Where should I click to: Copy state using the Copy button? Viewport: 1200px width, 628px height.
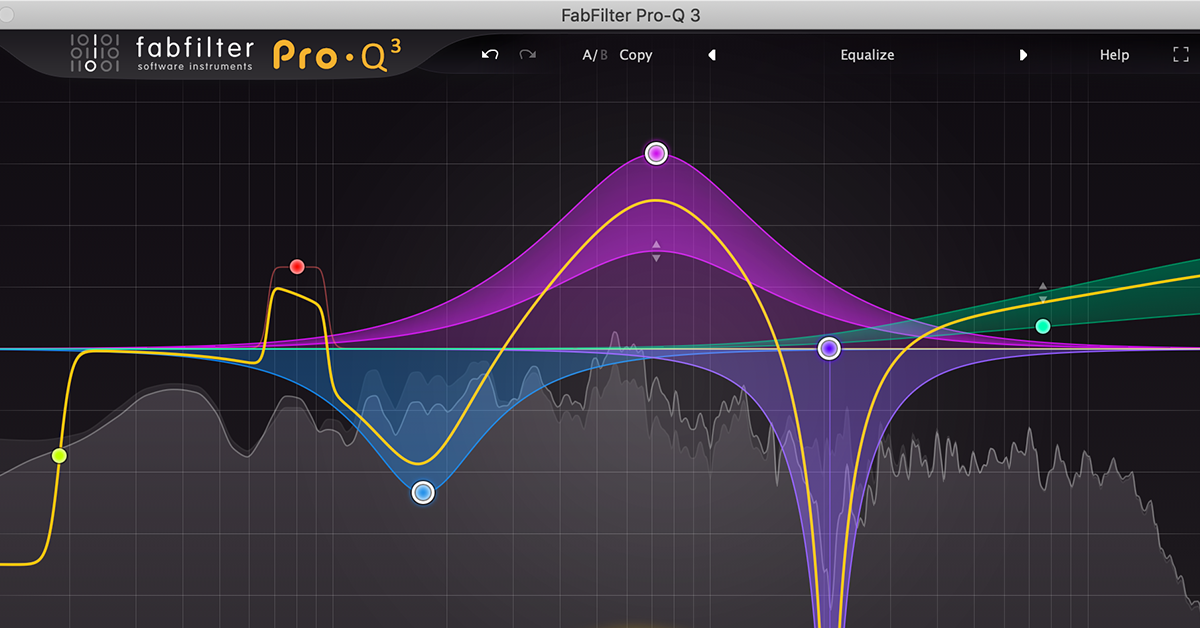pos(636,55)
